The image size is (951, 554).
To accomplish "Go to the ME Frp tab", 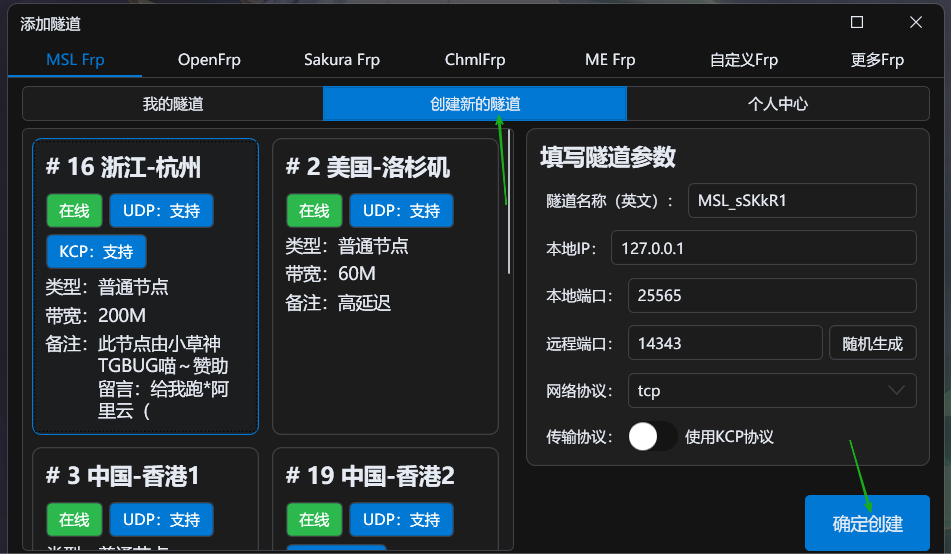I will (x=610, y=60).
